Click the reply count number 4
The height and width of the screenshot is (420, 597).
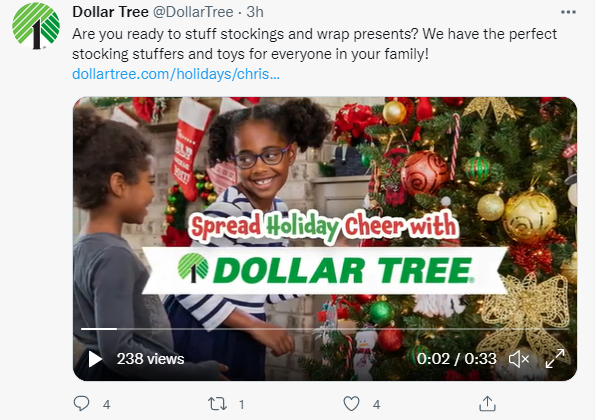click(x=107, y=404)
